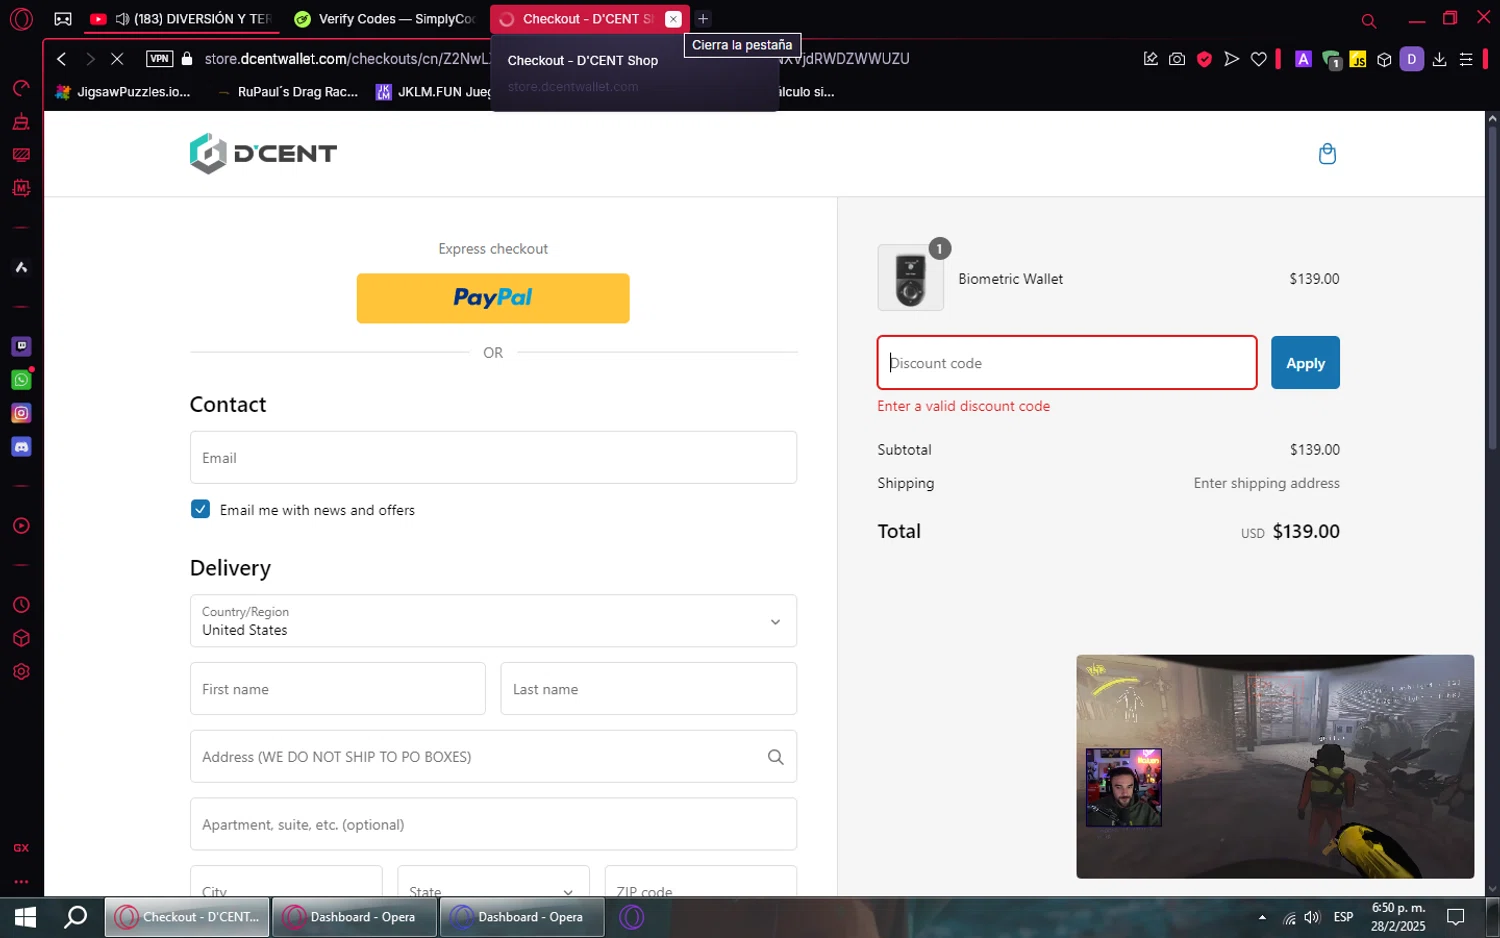The height and width of the screenshot is (938, 1500).
Task: Switch to the Verify Codes SimplyCodes tab
Action: coord(386,19)
